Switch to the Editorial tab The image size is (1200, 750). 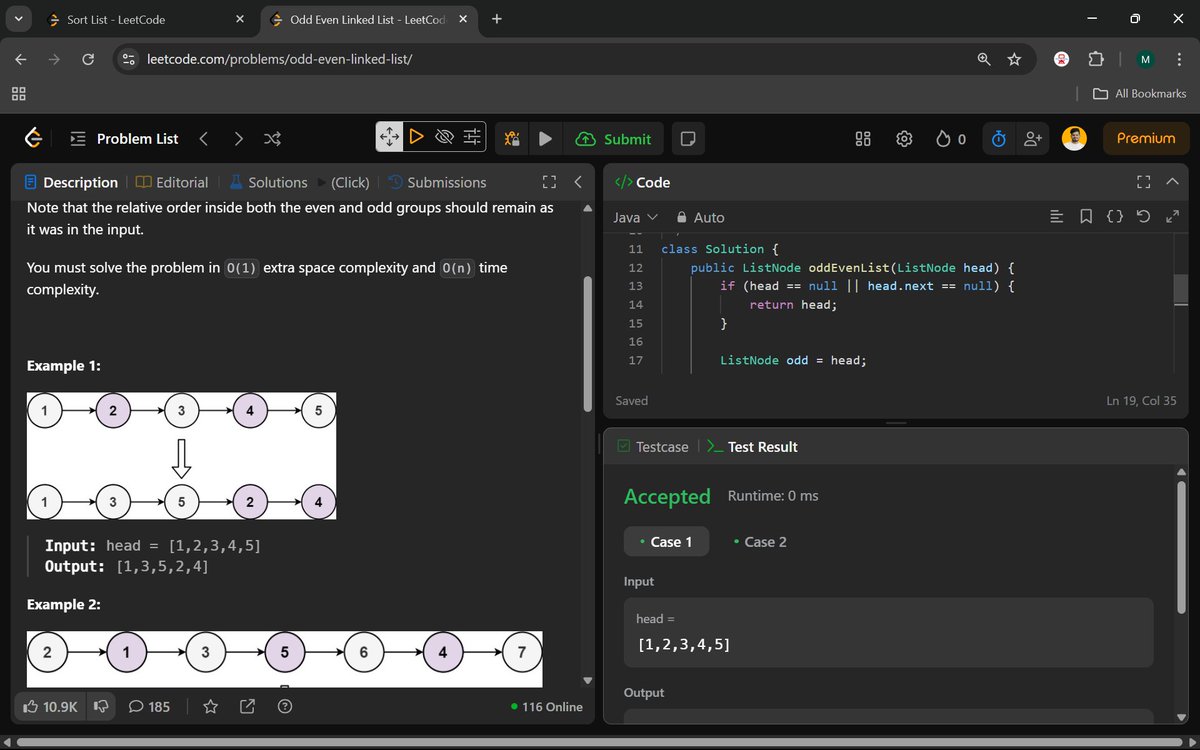172,182
